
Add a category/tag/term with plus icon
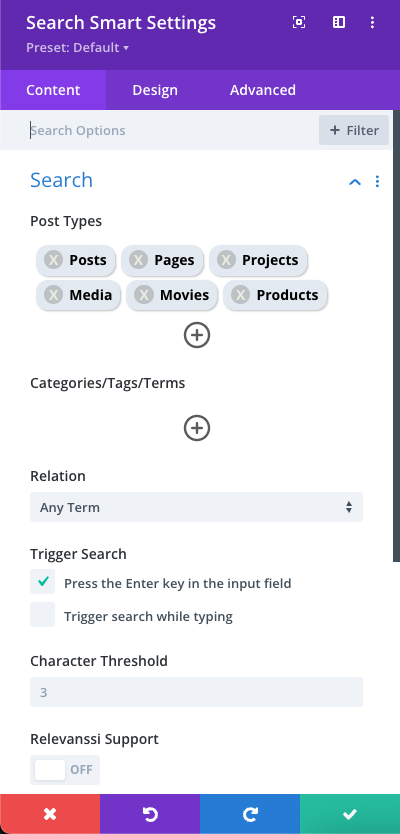pos(197,428)
